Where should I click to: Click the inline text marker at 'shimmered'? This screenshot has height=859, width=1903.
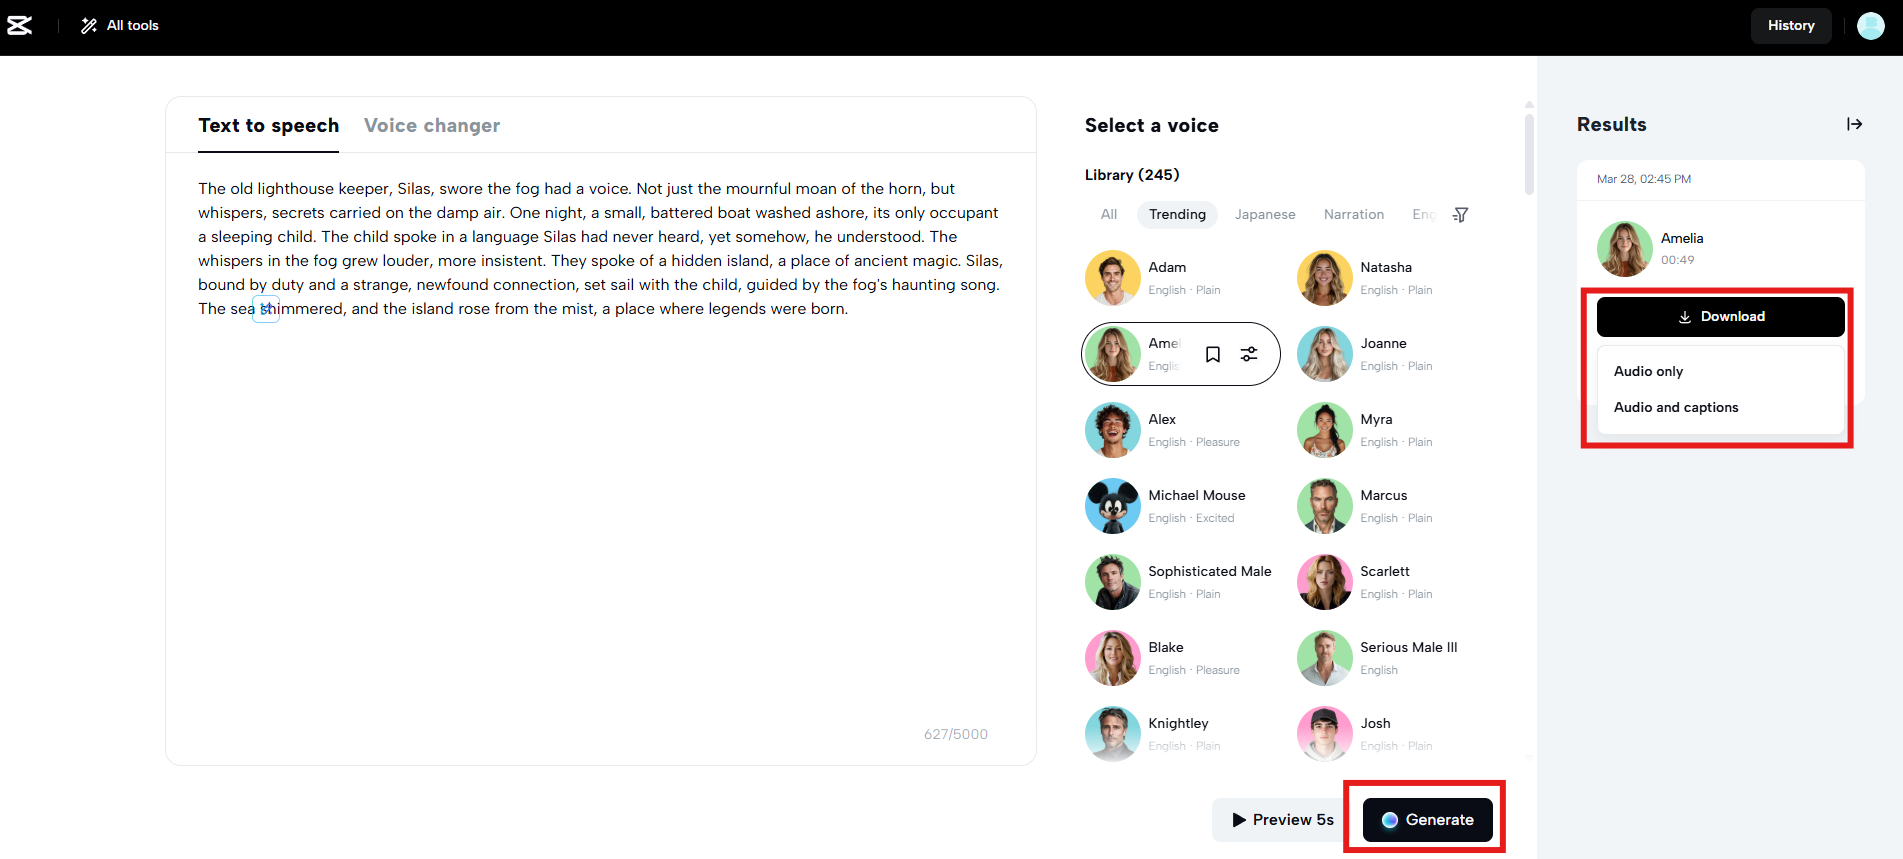[x=266, y=309]
